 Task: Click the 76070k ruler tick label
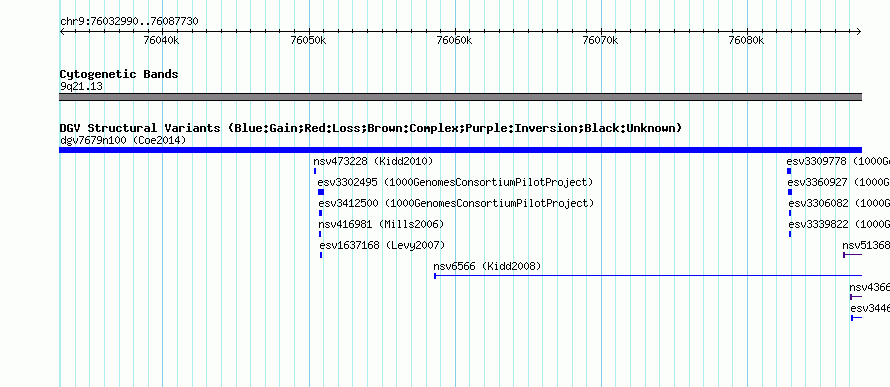click(x=601, y=41)
